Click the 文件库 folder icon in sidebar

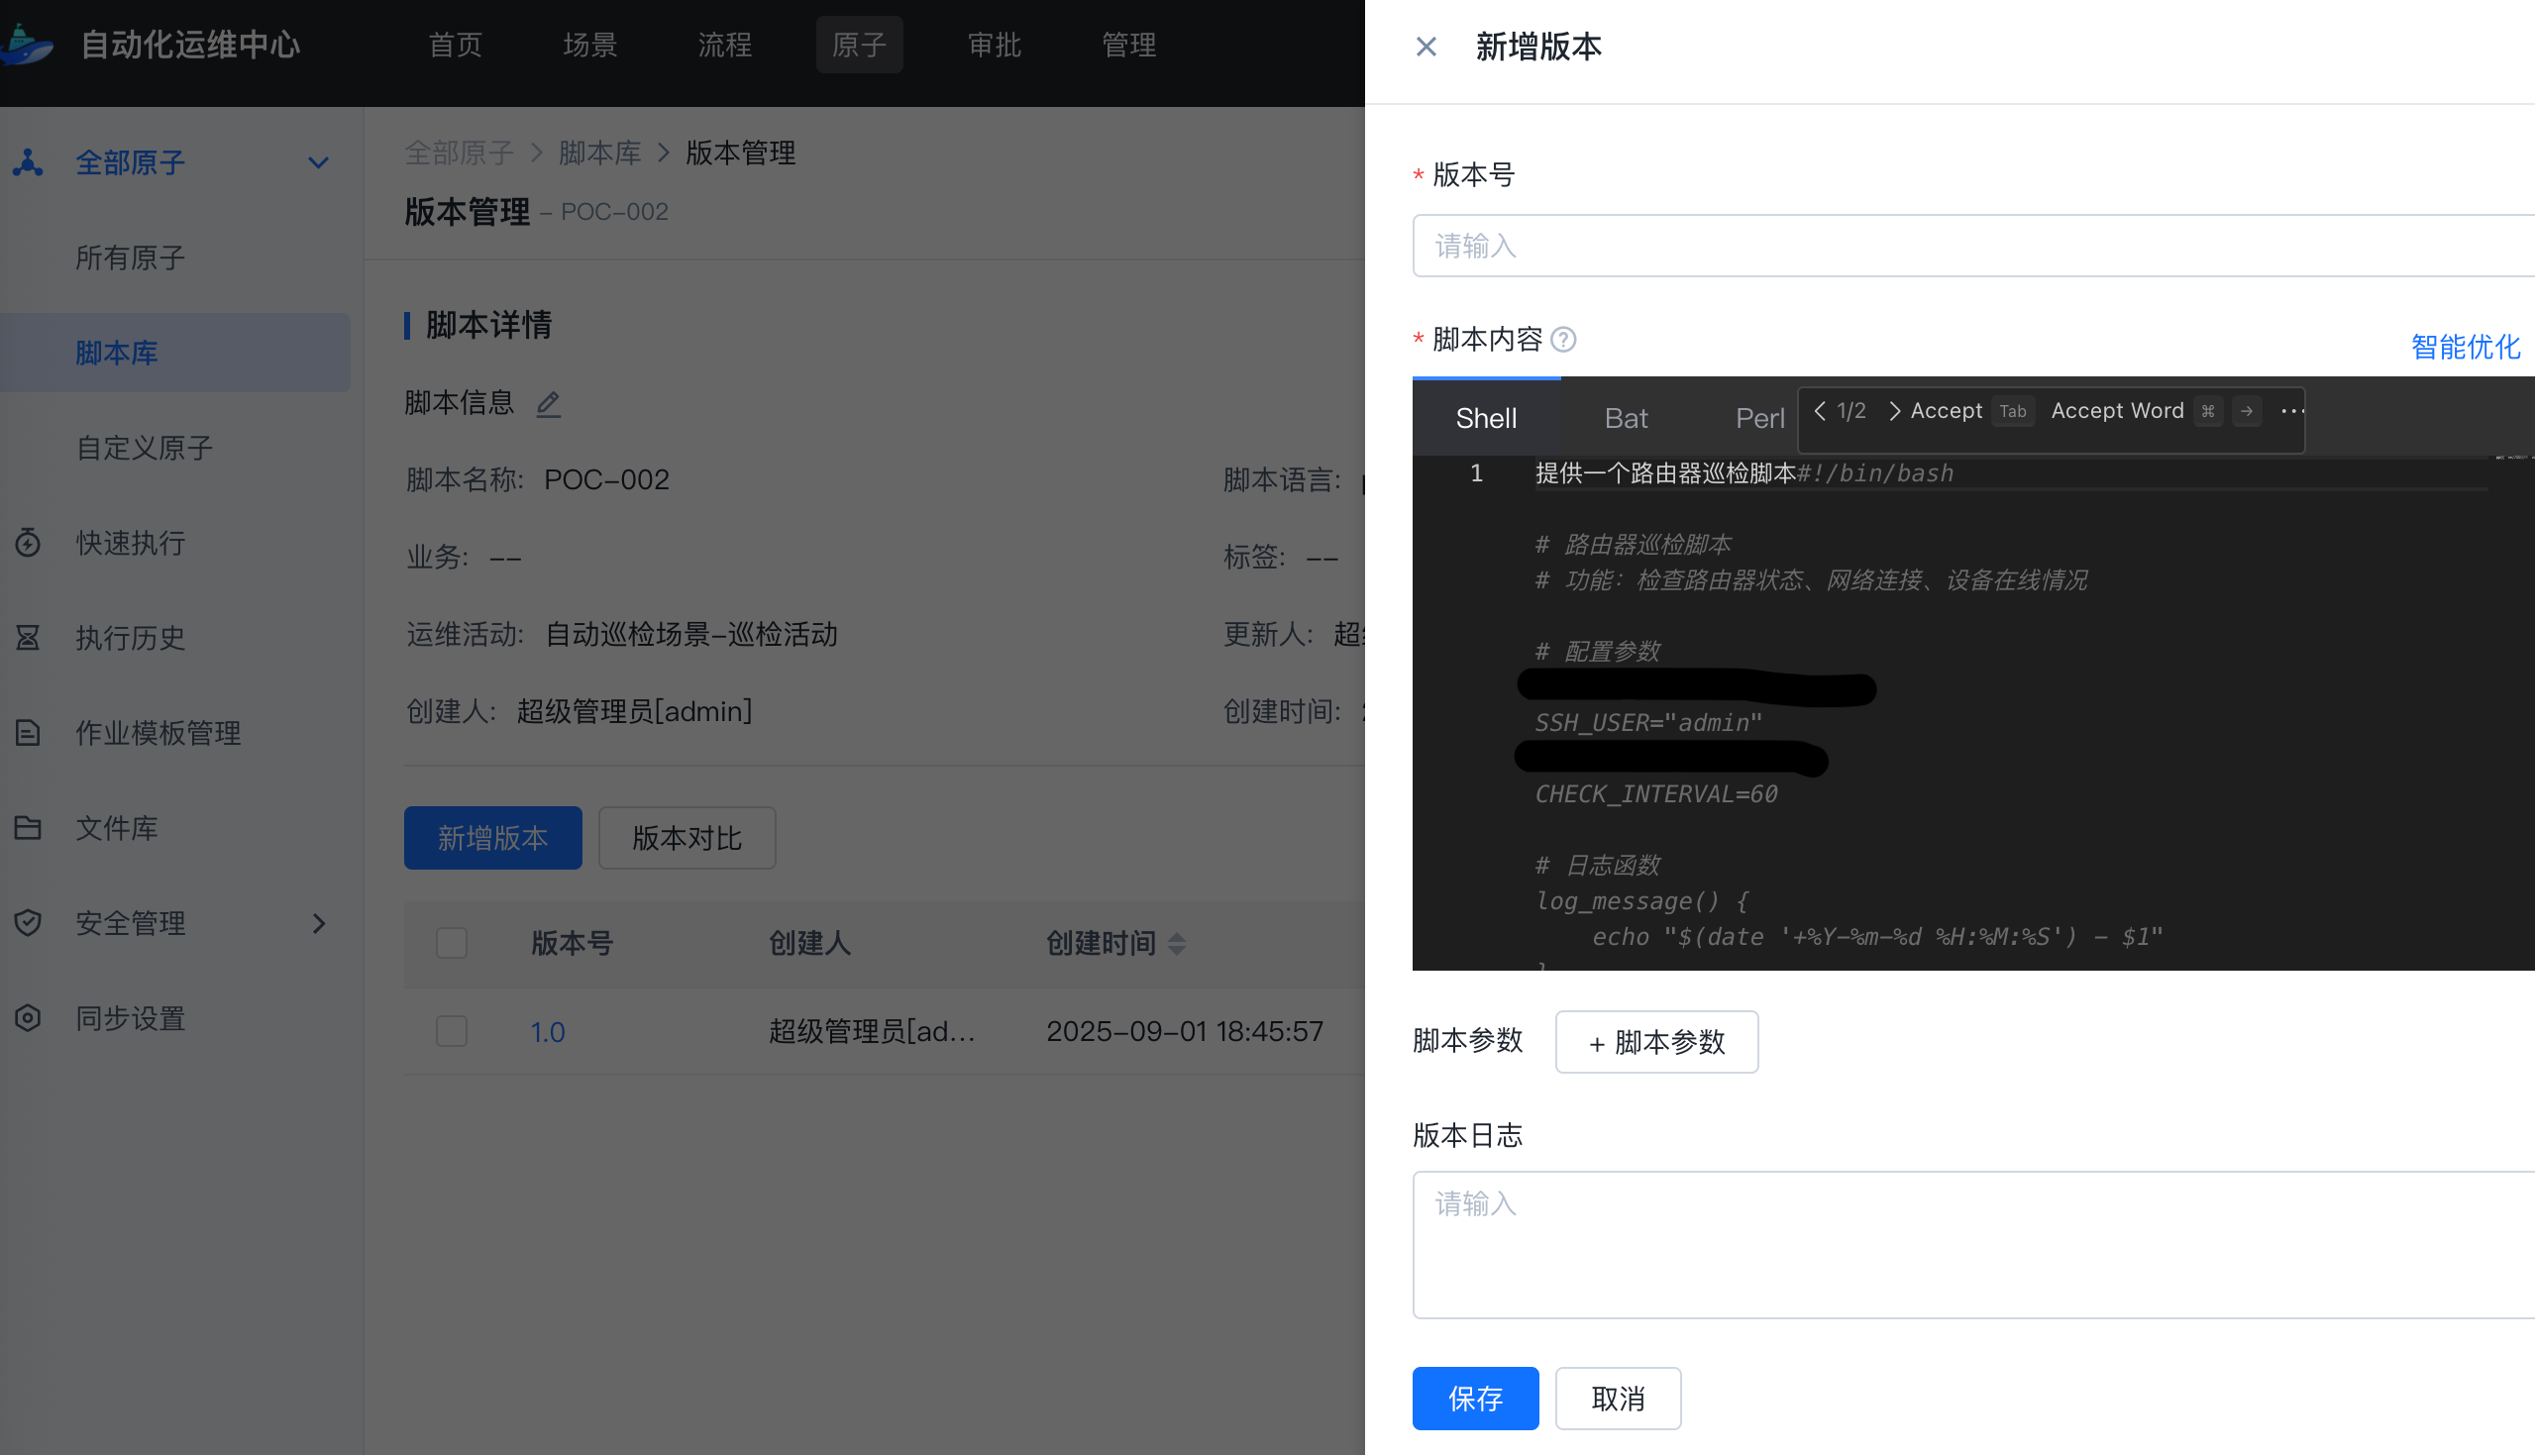(x=28, y=828)
